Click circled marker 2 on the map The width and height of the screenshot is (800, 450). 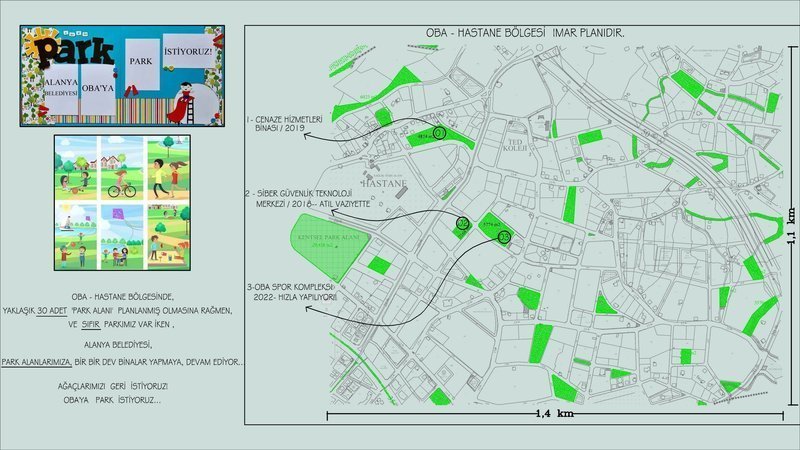pos(462,222)
